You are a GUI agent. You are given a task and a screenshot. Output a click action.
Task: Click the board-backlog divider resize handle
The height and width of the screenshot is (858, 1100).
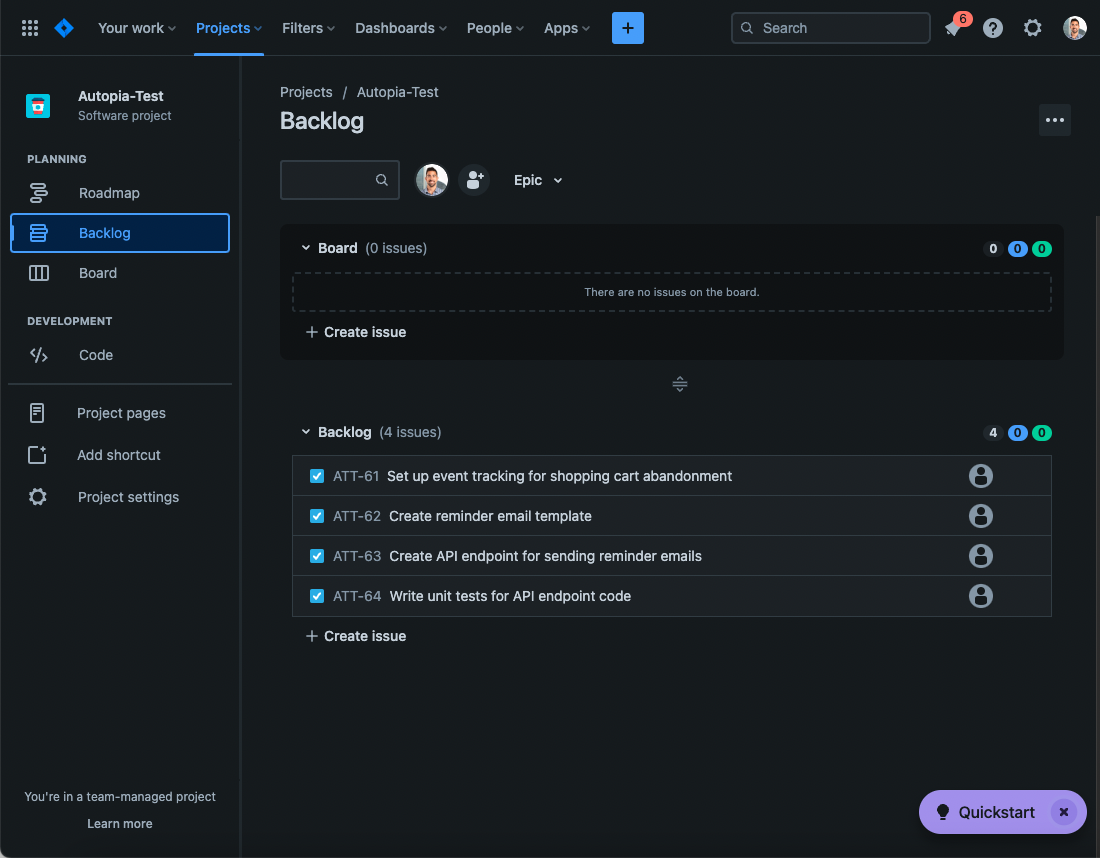coord(679,384)
